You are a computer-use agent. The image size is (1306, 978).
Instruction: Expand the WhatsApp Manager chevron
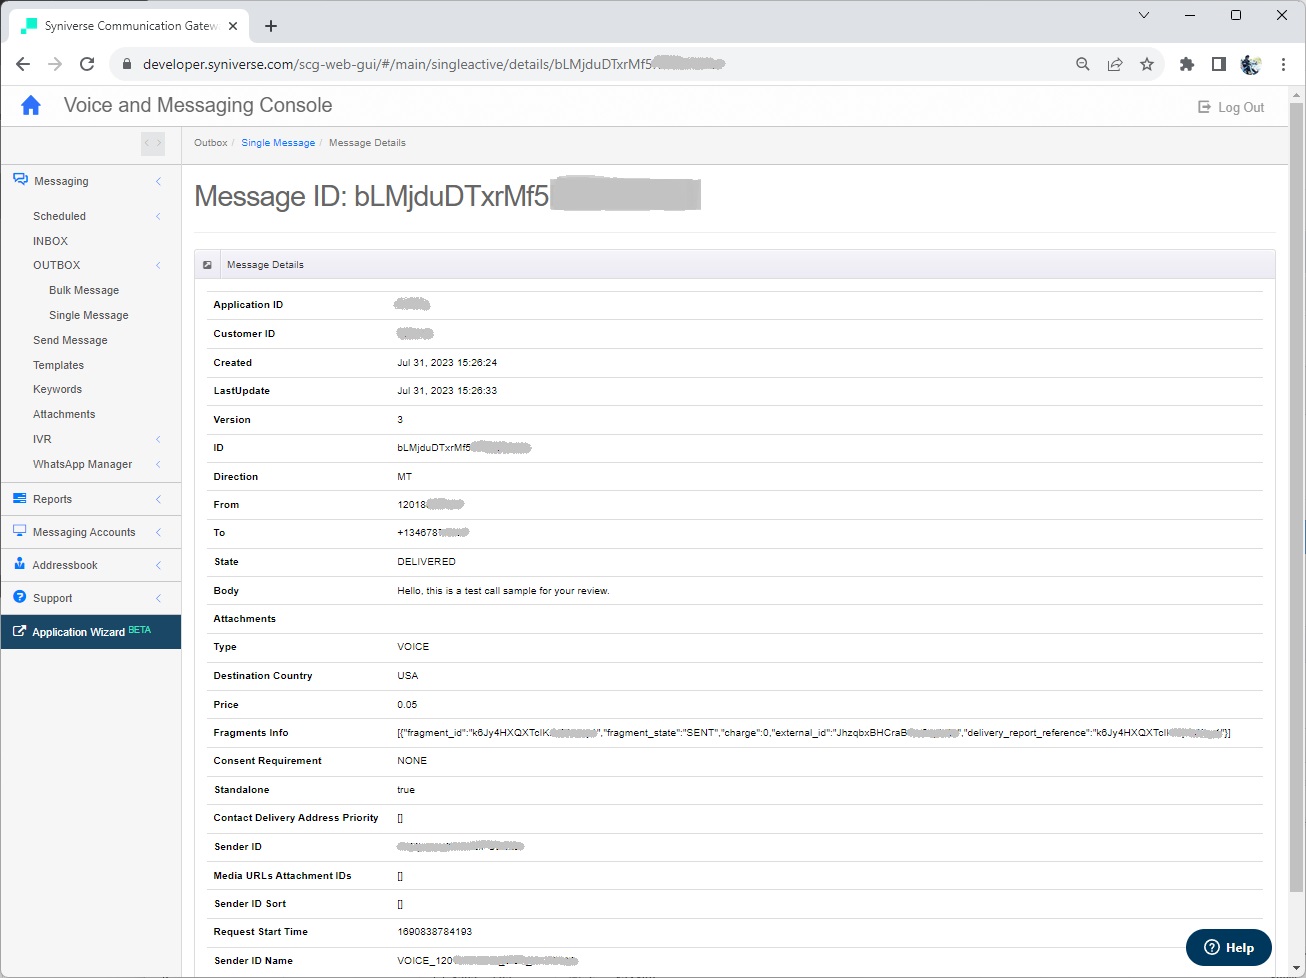point(159,464)
